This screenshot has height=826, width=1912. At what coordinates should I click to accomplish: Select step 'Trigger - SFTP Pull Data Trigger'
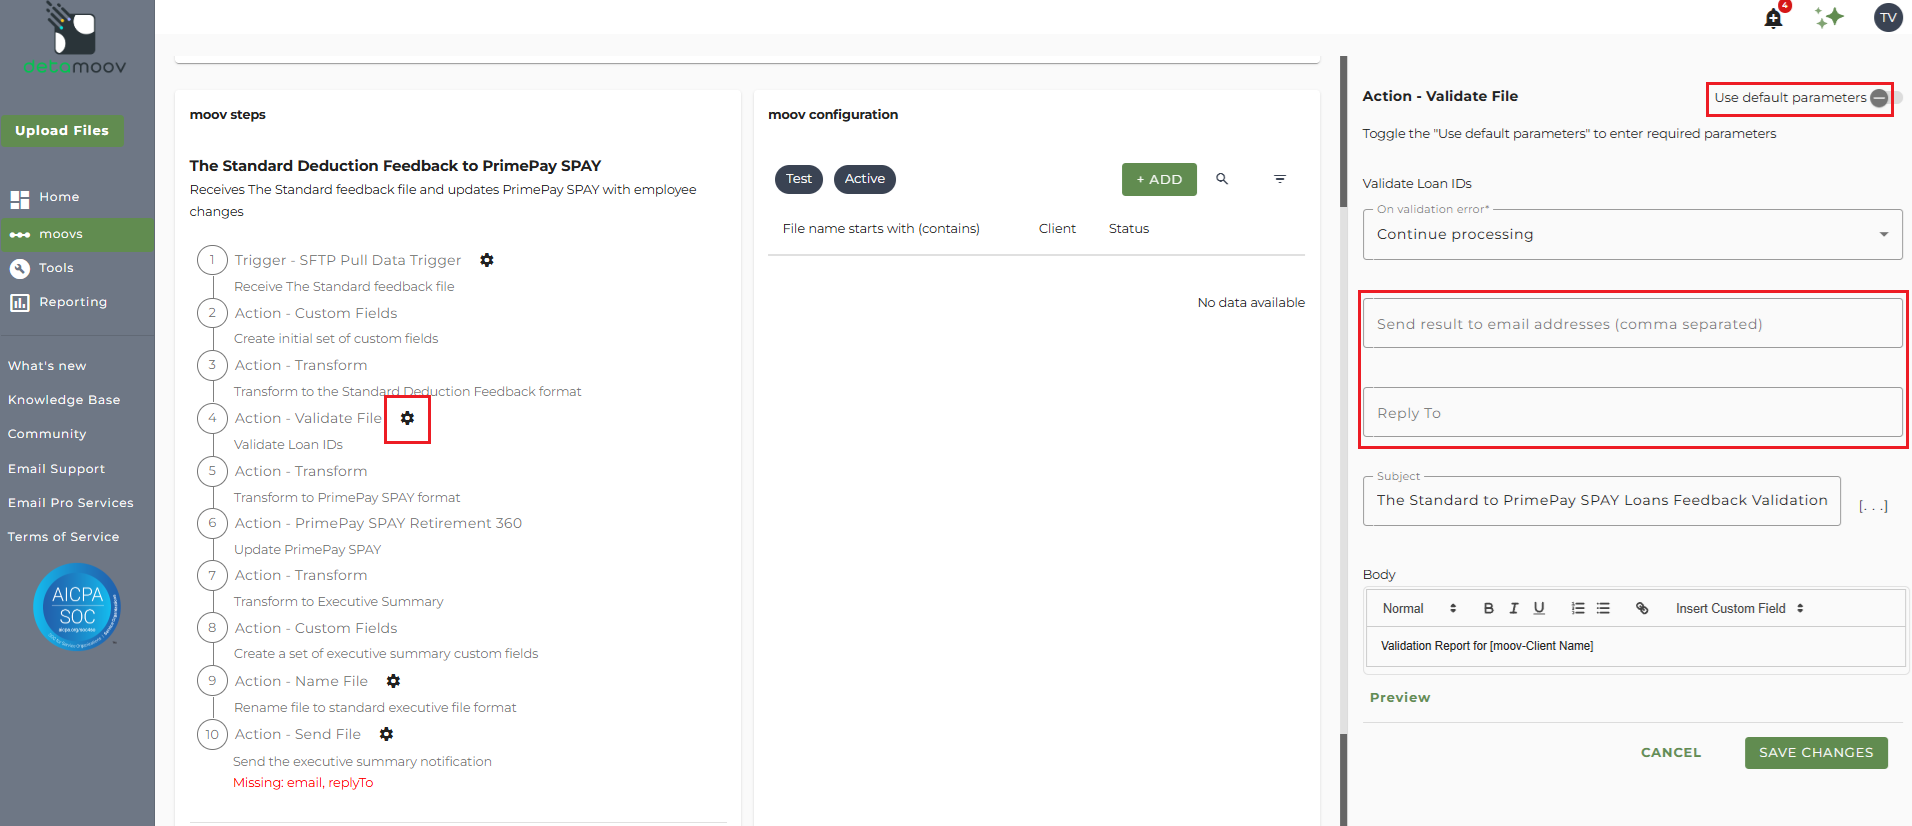point(348,260)
